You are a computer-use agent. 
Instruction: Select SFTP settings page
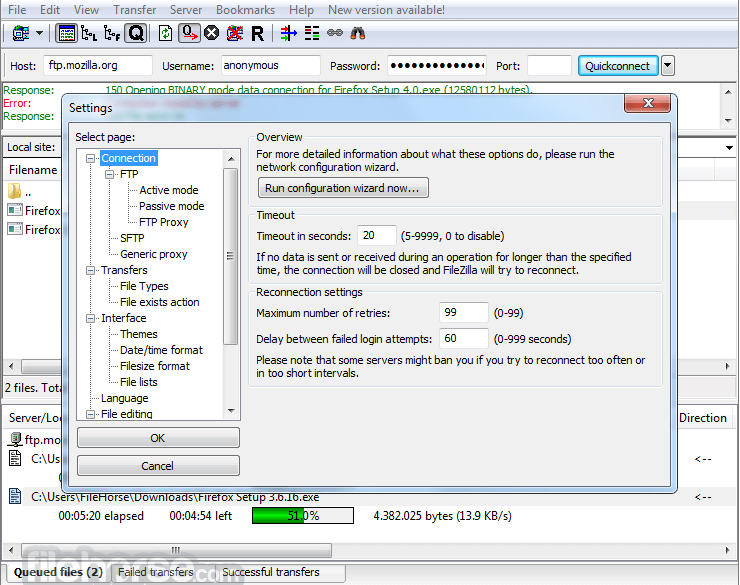(x=132, y=238)
